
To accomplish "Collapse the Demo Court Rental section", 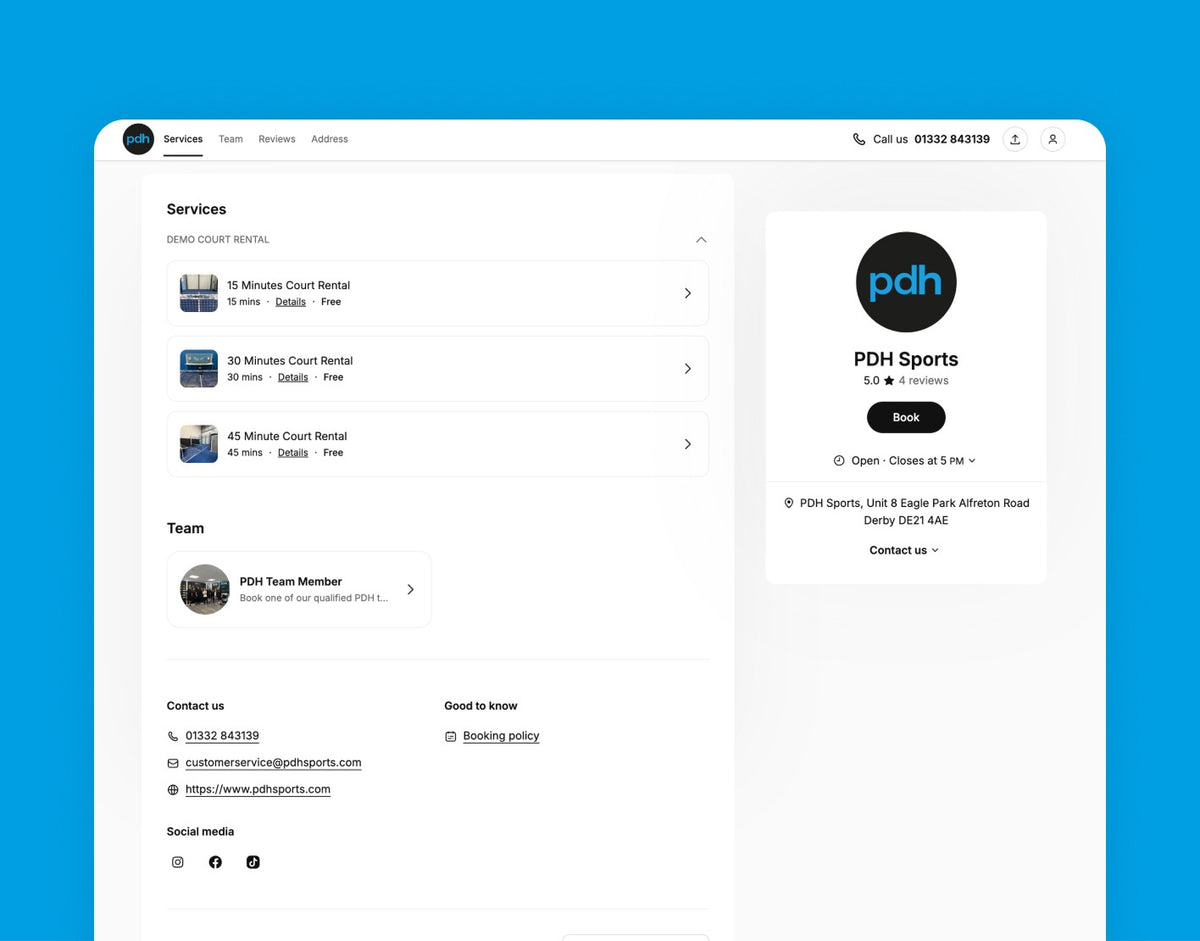I will tap(701, 240).
